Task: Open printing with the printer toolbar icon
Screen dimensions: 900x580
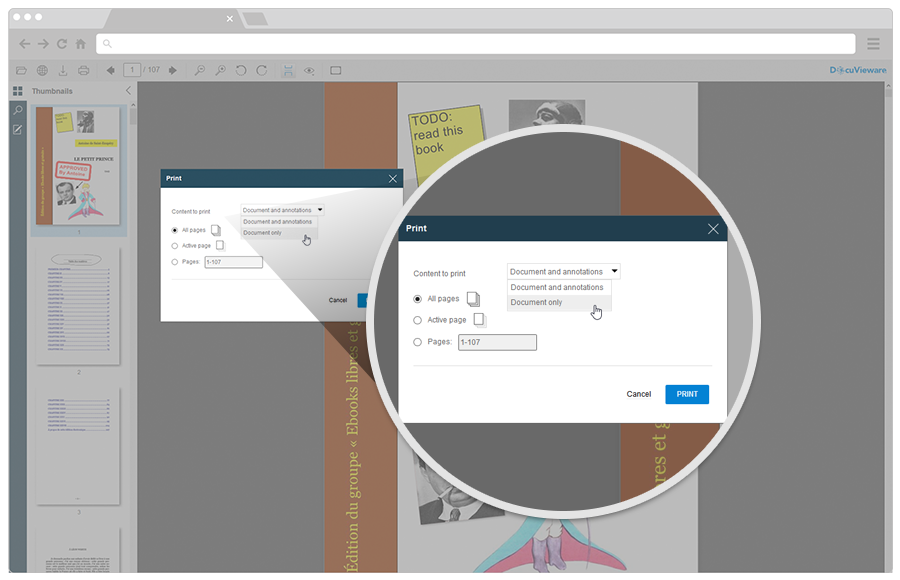Action: click(84, 70)
